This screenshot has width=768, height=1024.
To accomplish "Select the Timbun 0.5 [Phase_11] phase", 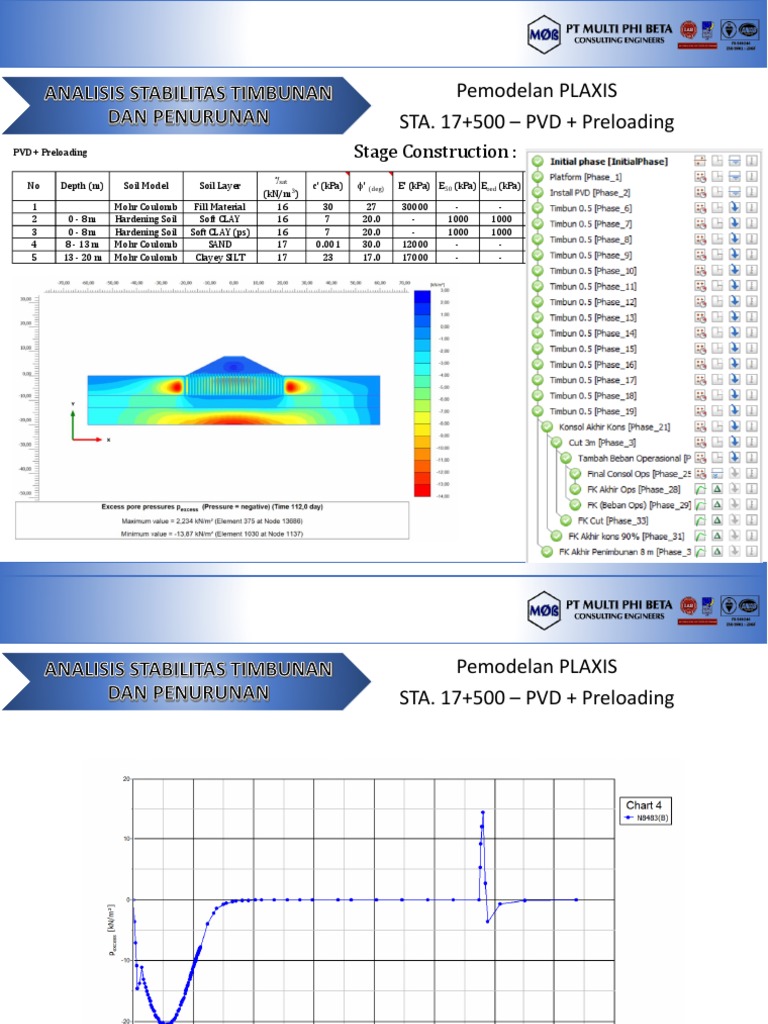I will [593, 286].
